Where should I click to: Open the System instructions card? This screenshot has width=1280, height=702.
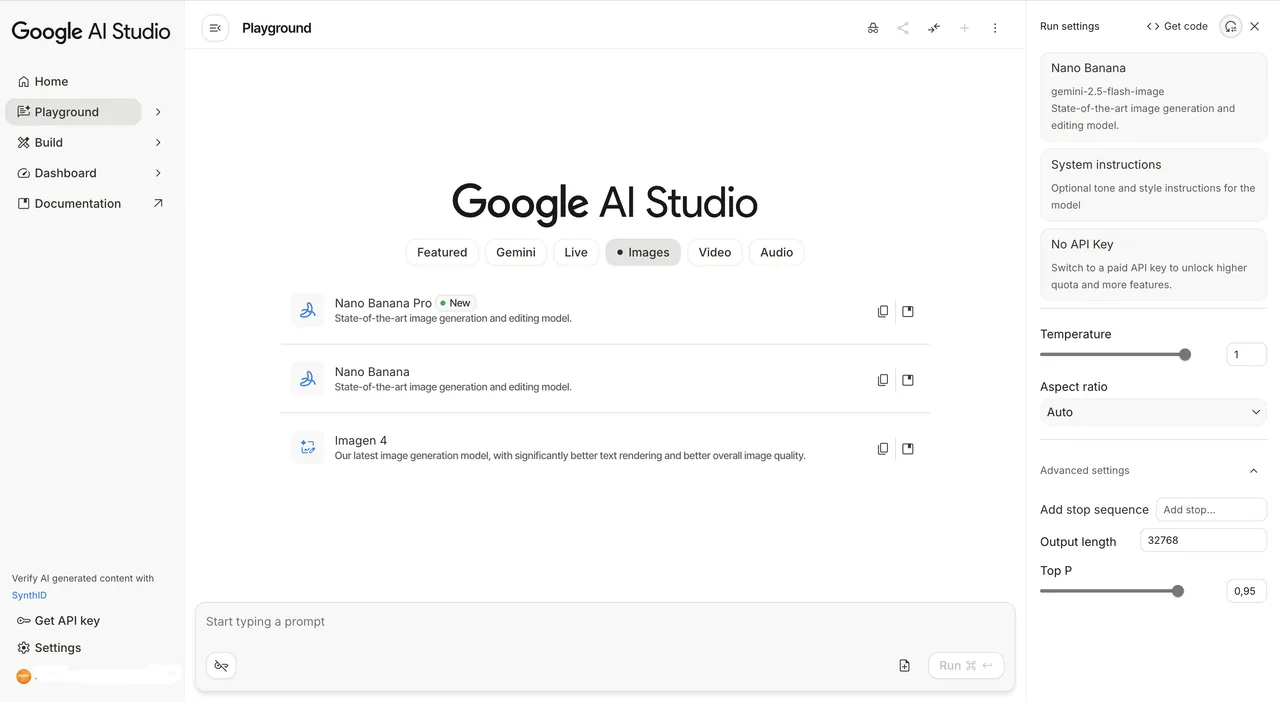(x=1153, y=185)
